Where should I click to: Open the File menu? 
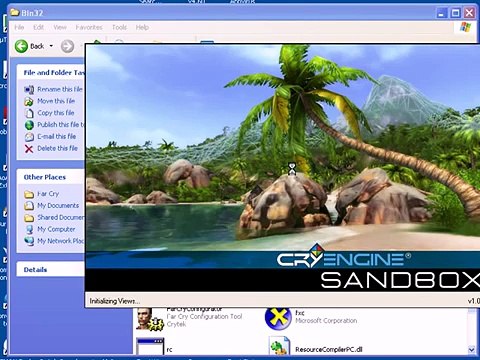point(19,27)
